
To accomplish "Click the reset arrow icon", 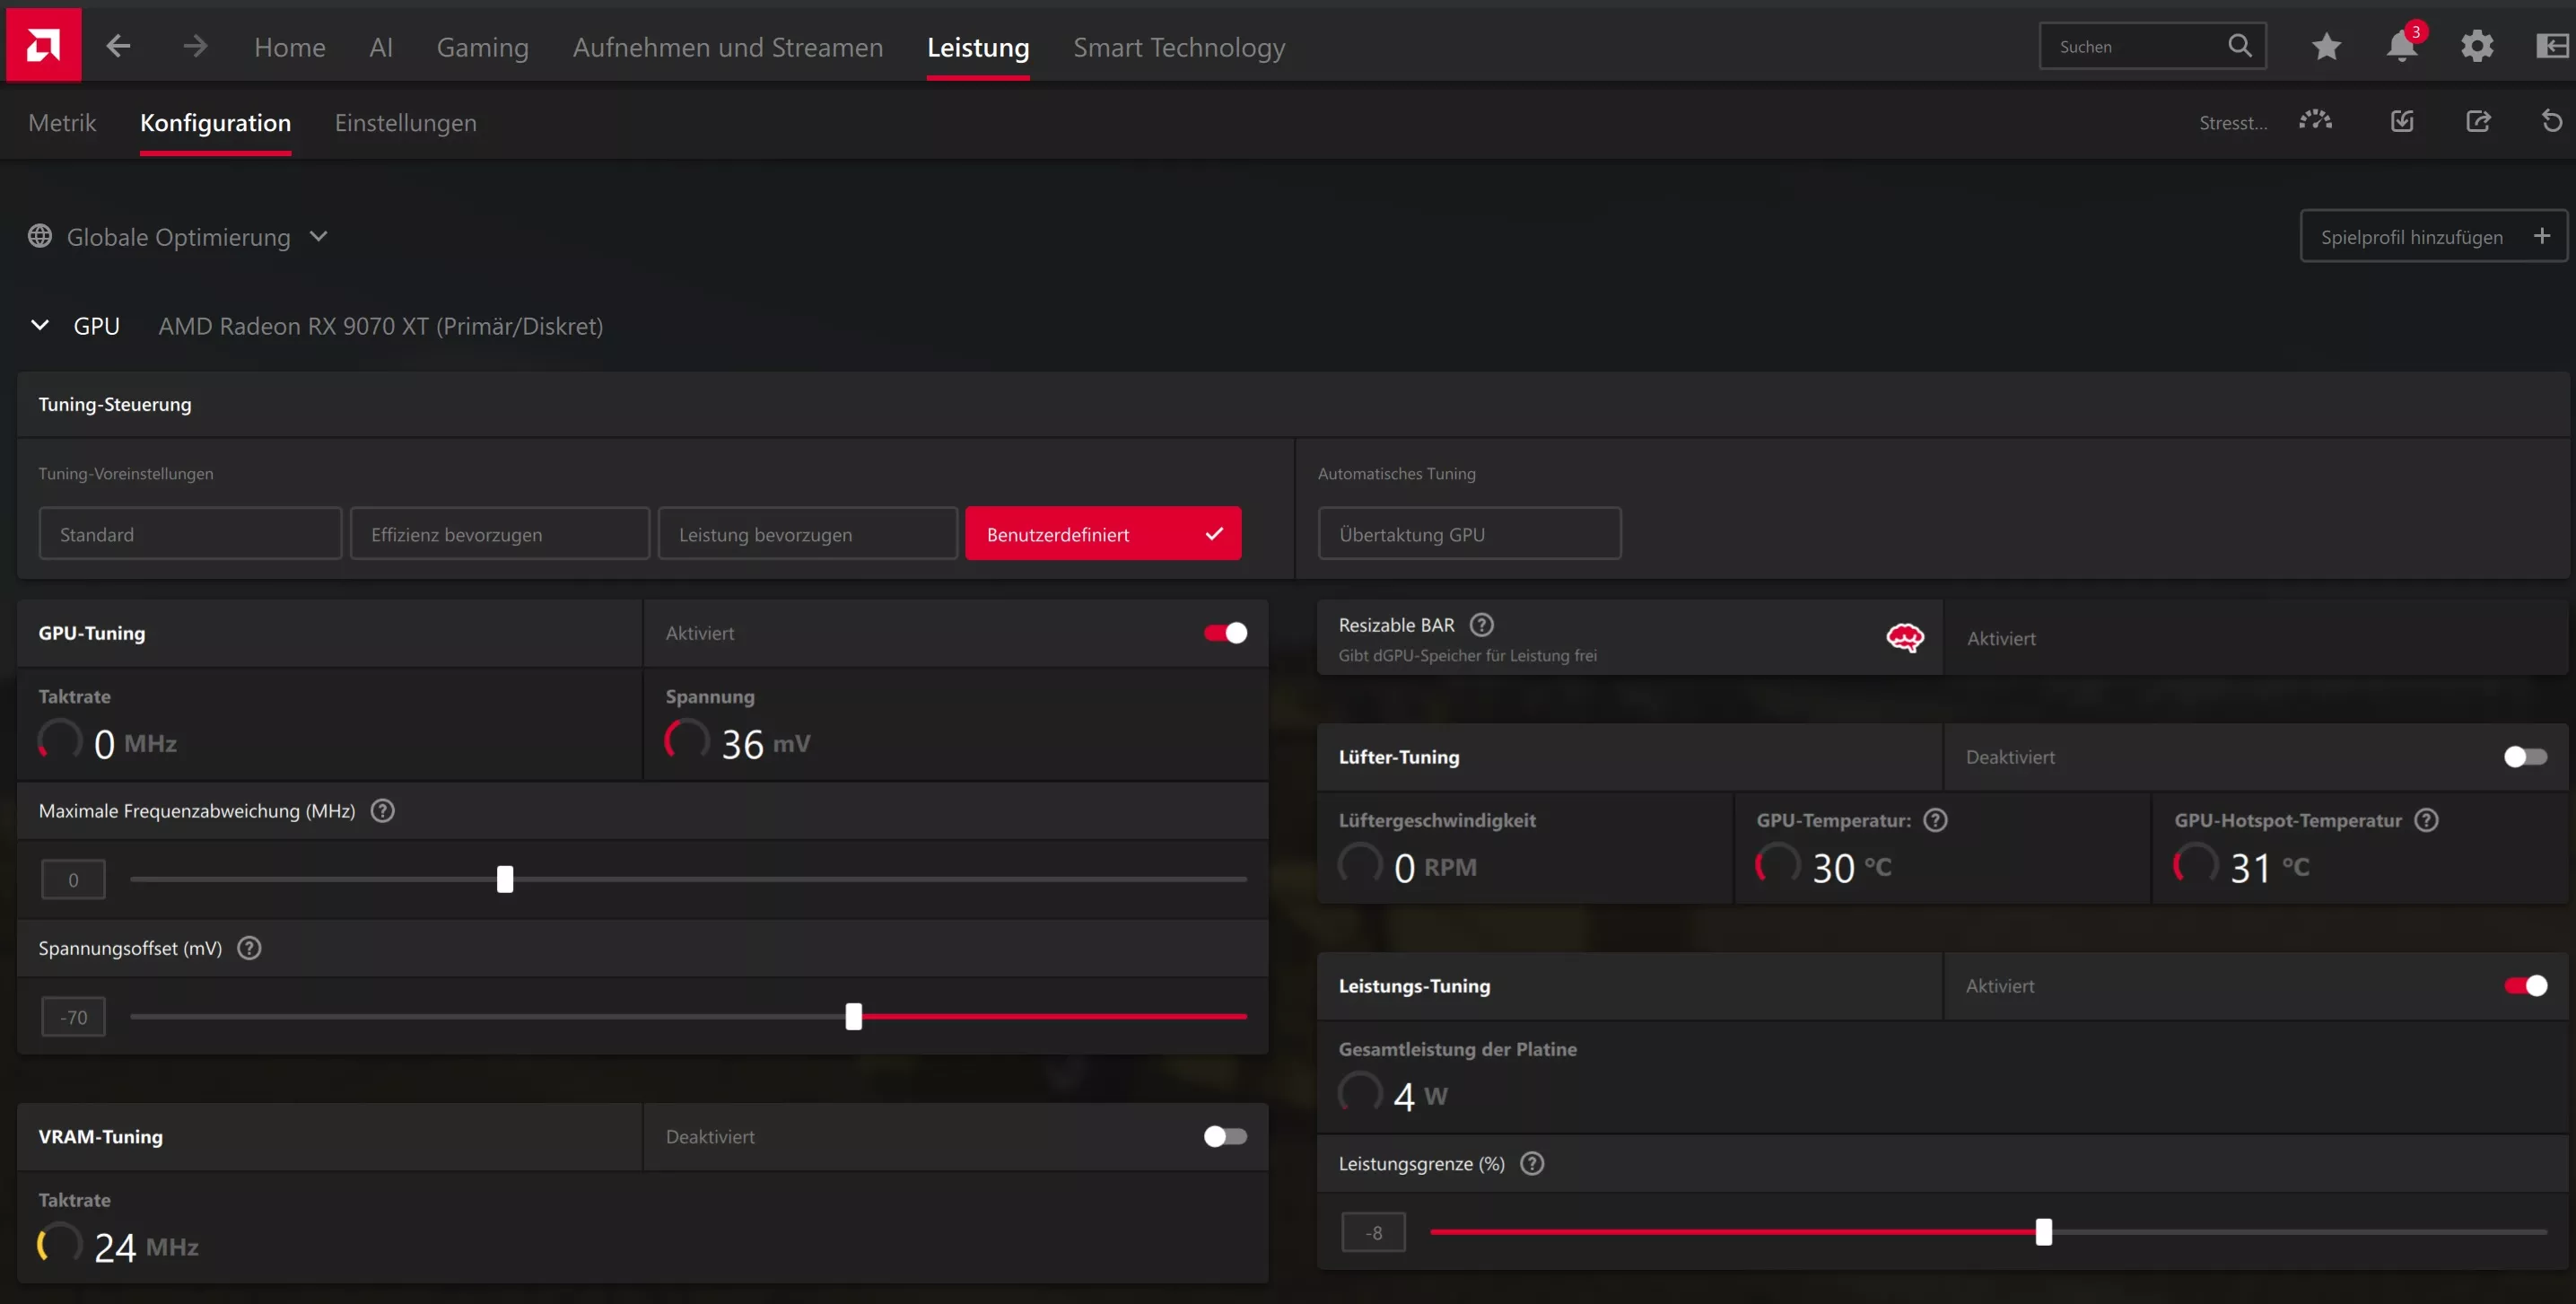I will click(2552, 121).
